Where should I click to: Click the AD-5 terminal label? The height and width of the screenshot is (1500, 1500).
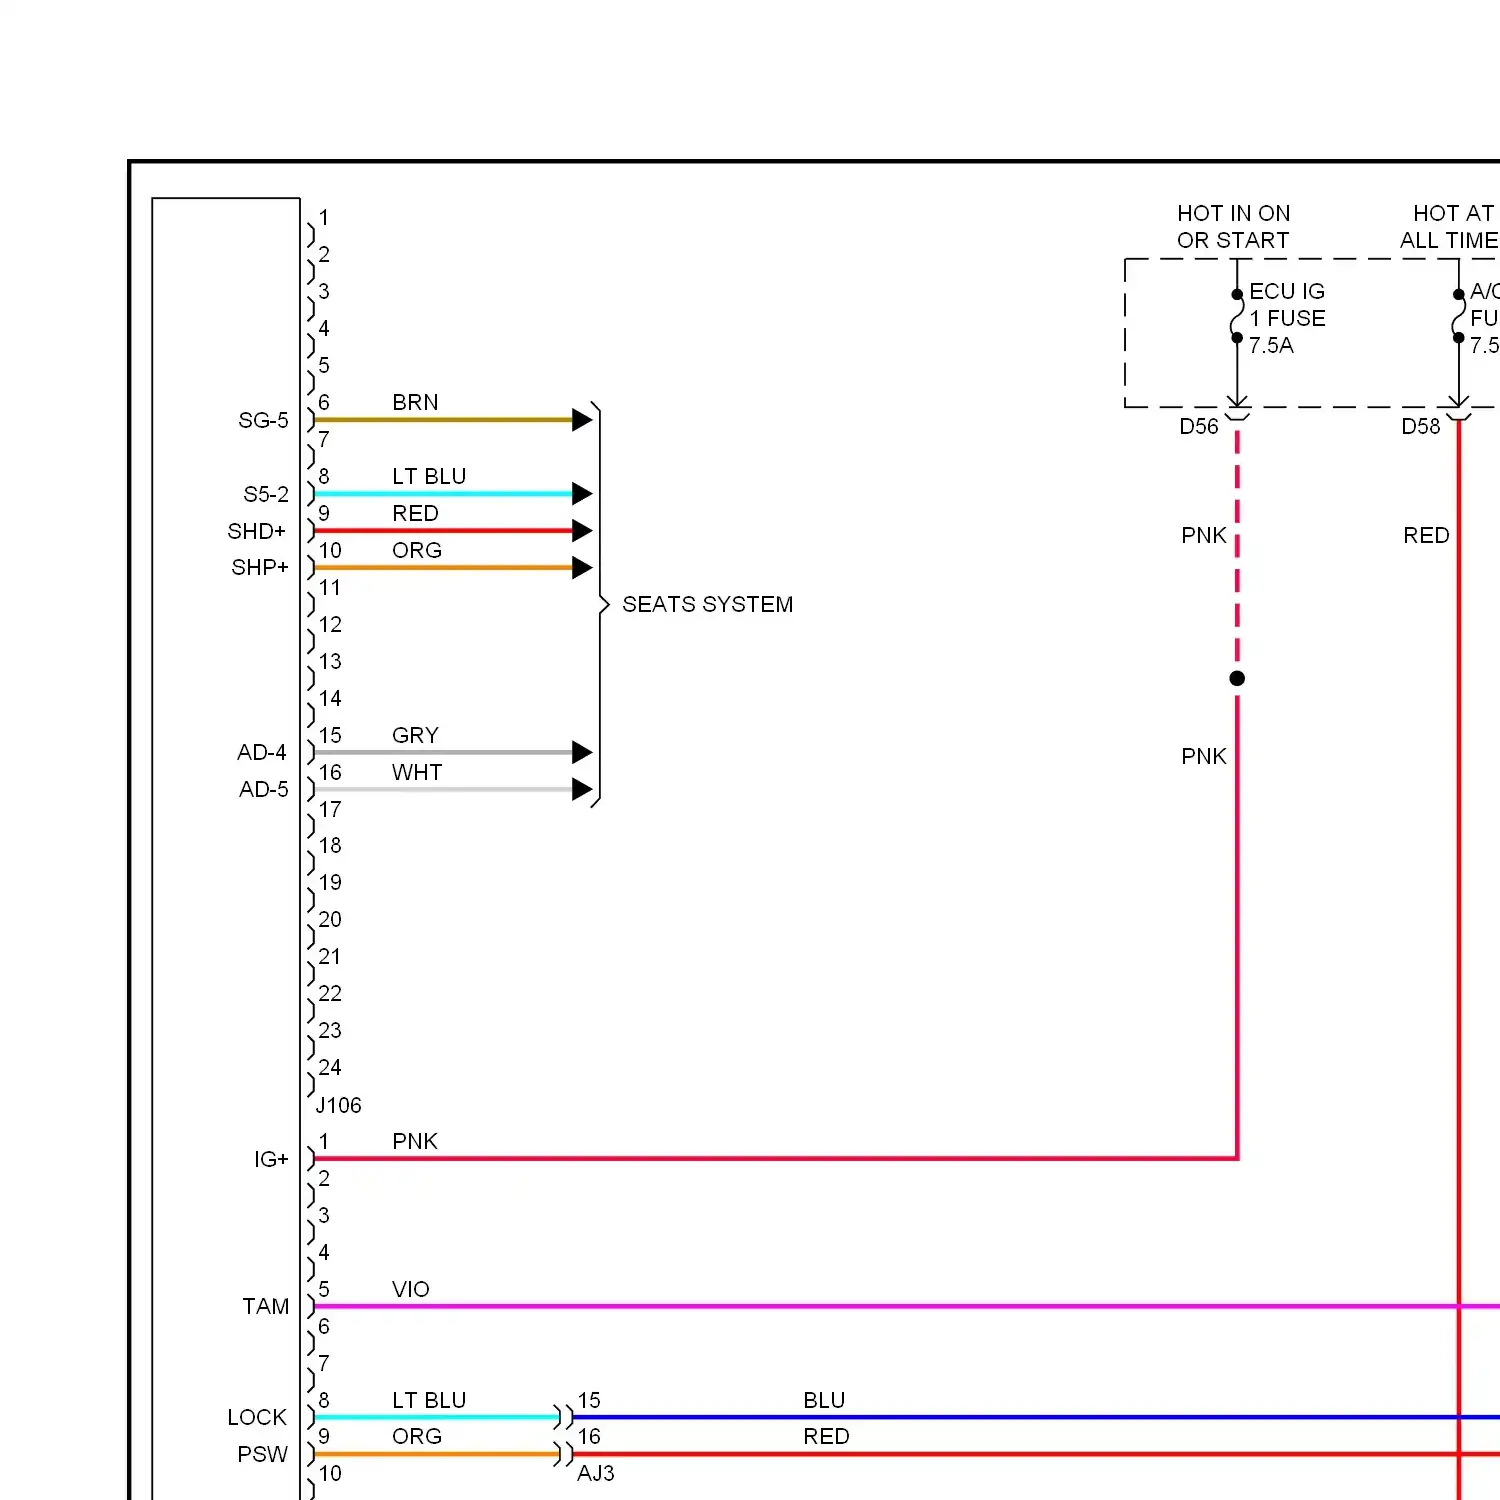(264, 789)
